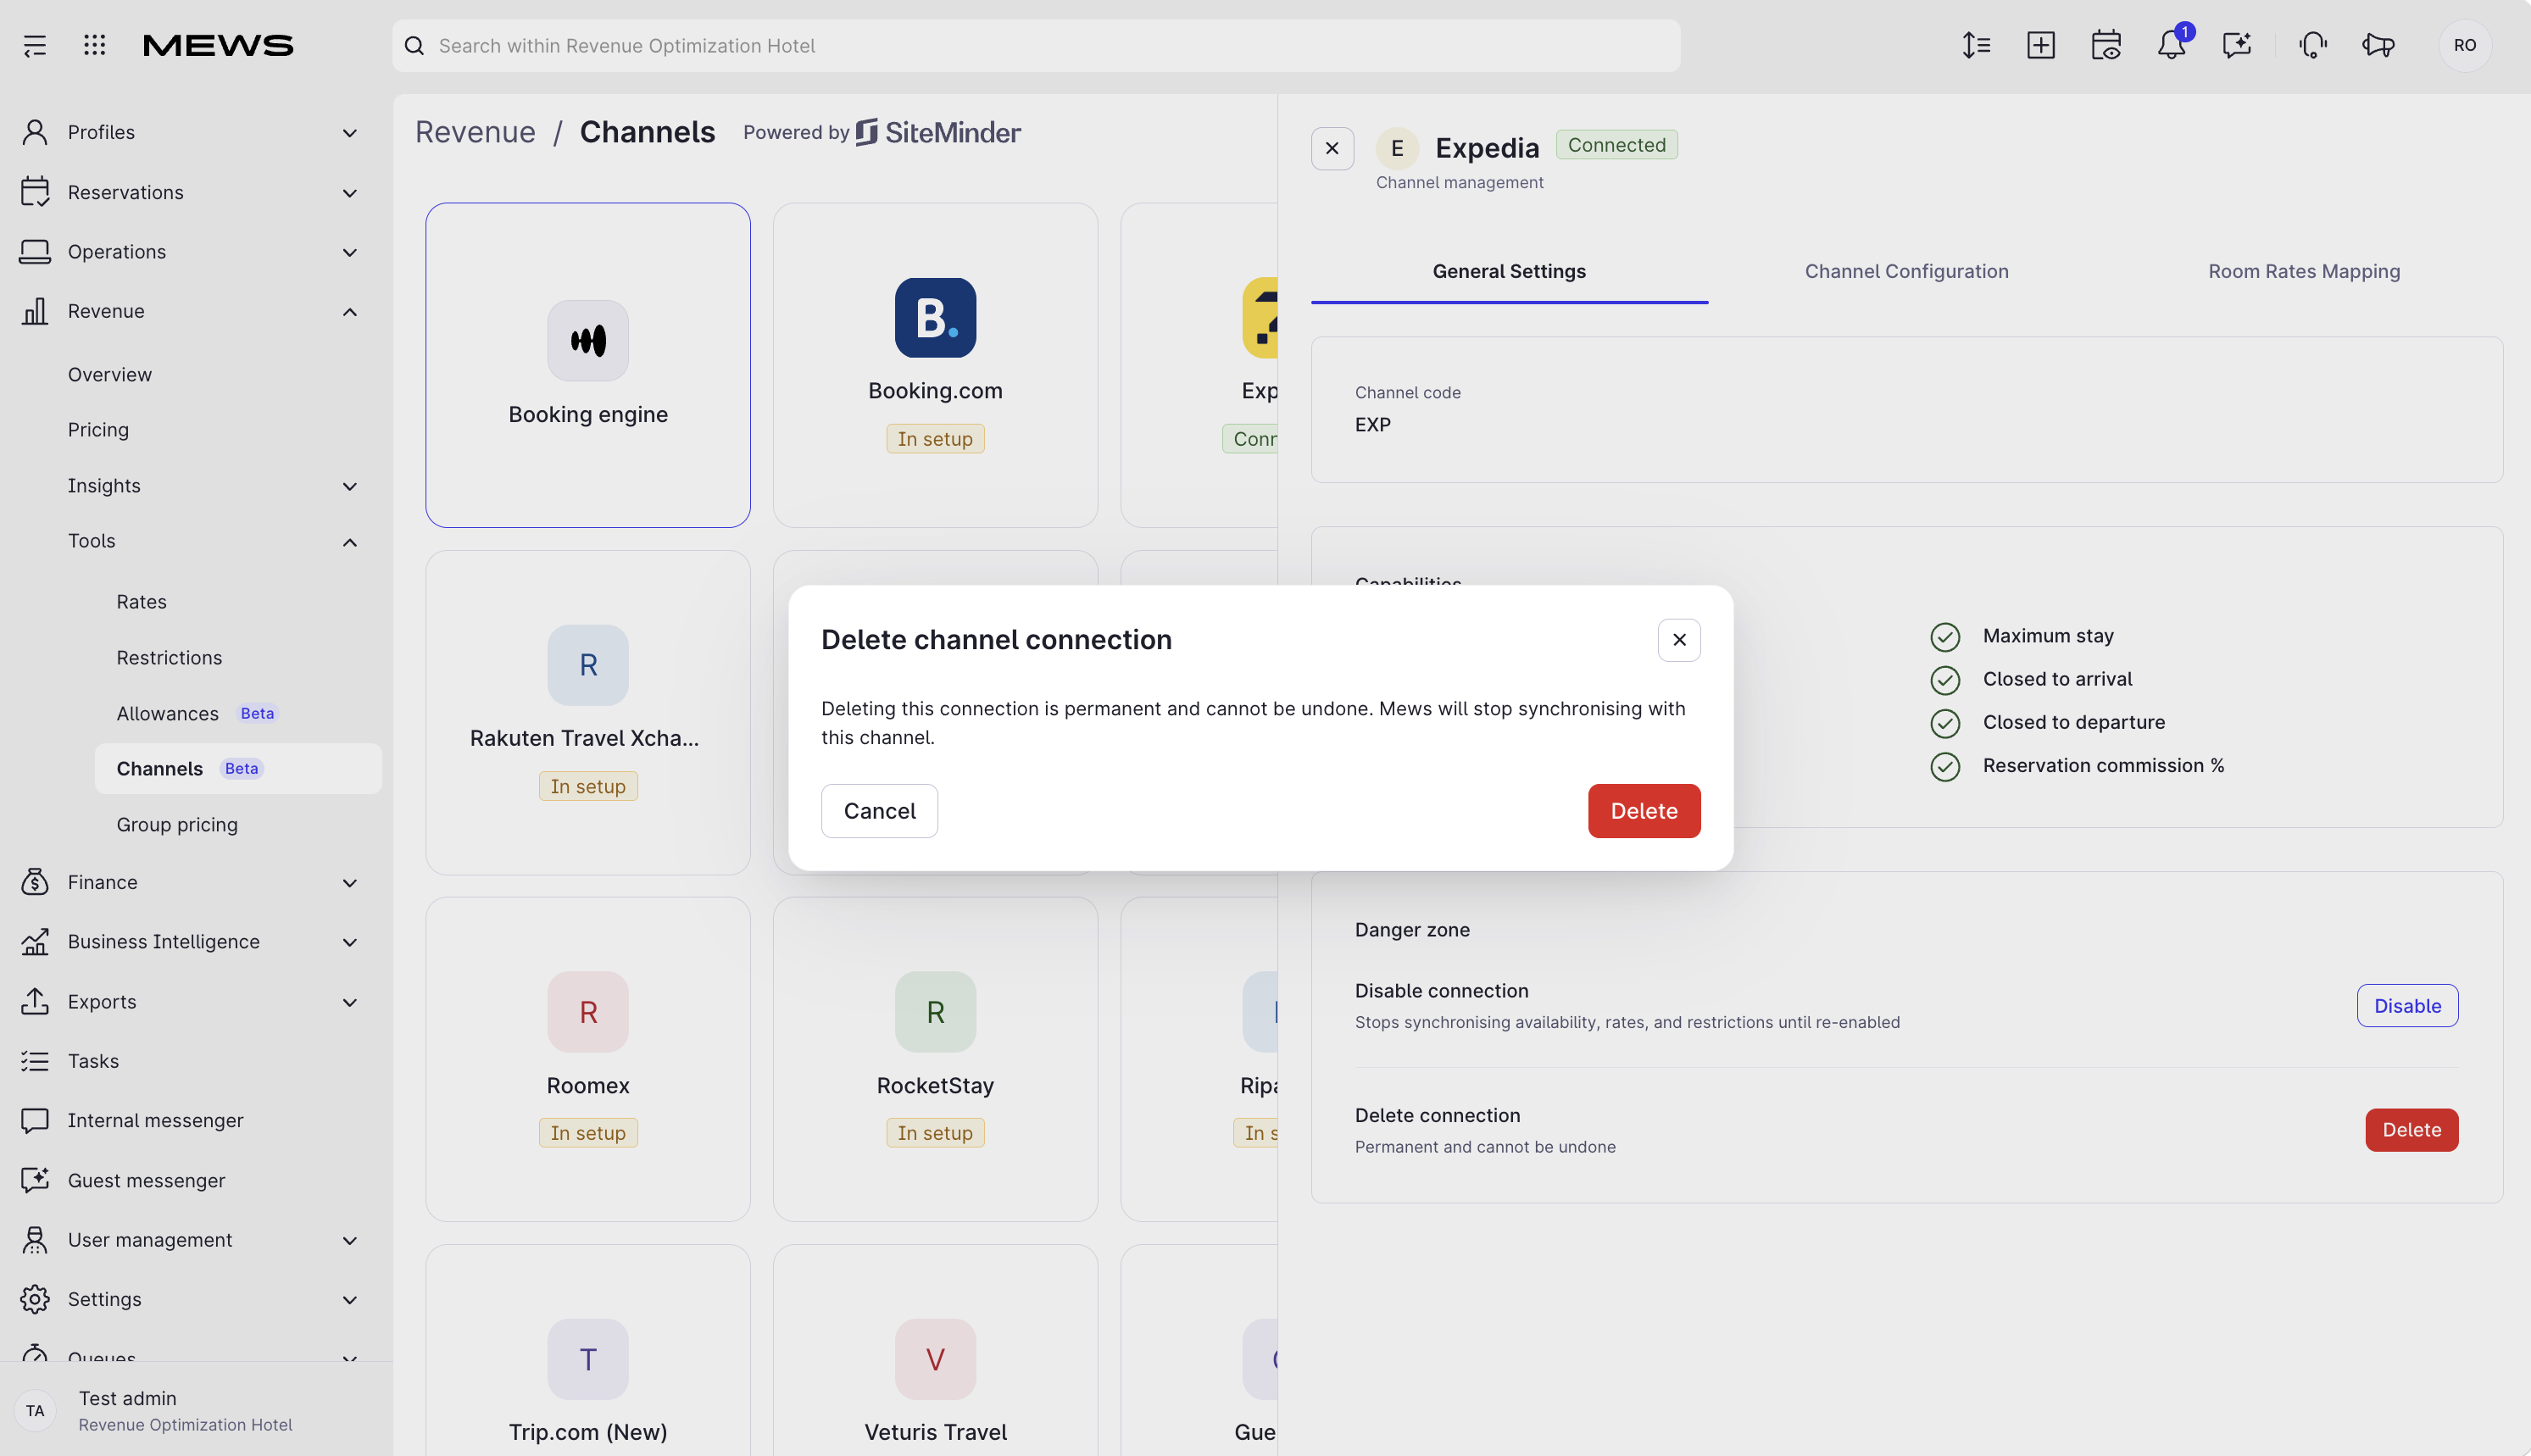Screen dimensions: 2531x1456
Task: Open the RocketStay channel card
Action: click(x=935, y=1059)
